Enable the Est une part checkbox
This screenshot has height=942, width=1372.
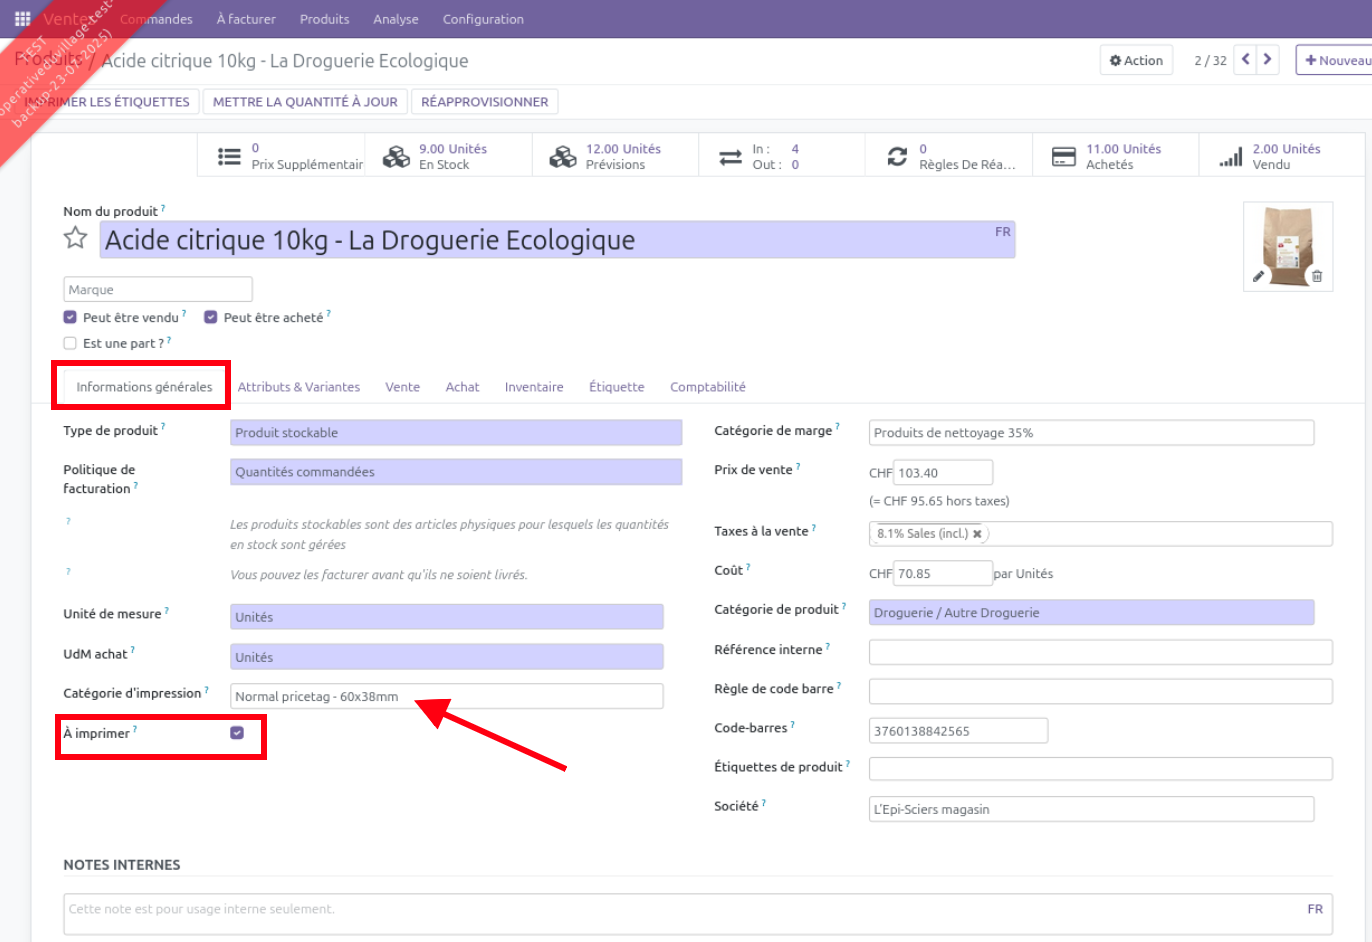(70, 343)
